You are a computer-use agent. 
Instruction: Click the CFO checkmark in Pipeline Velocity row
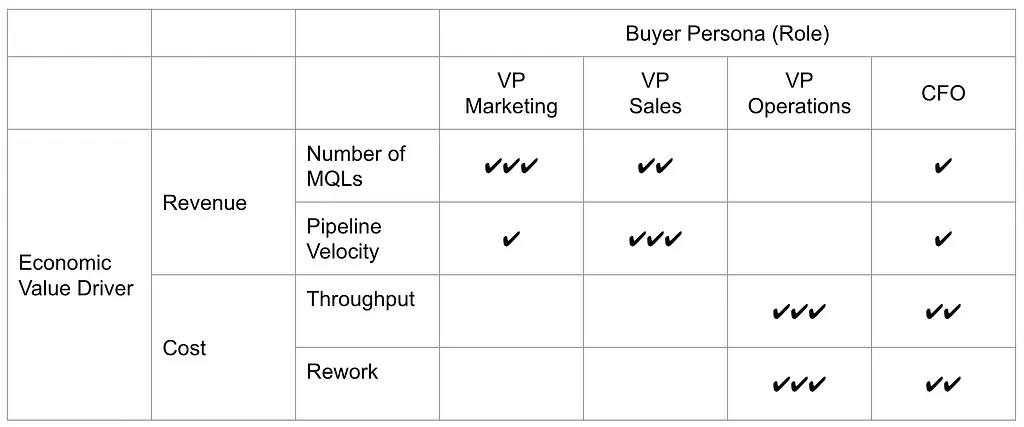943,240
